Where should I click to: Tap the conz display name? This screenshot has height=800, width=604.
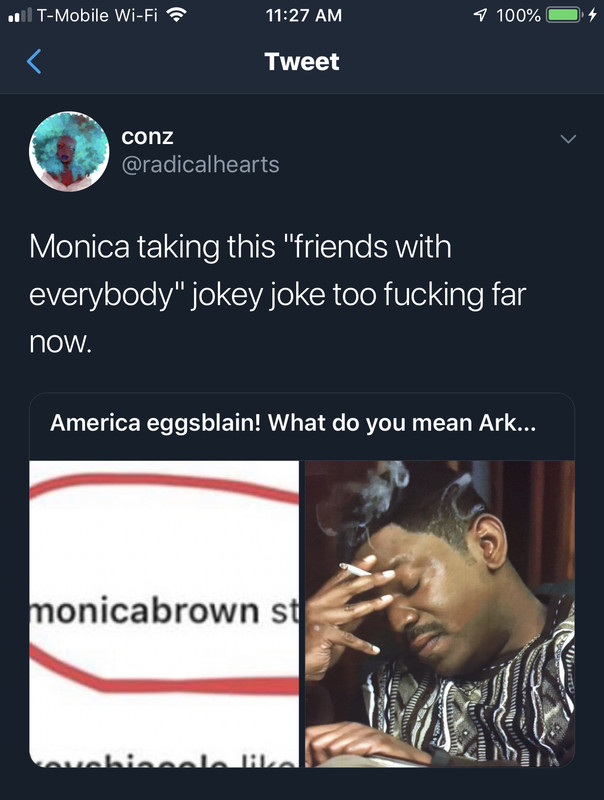[x=147, y=137]
